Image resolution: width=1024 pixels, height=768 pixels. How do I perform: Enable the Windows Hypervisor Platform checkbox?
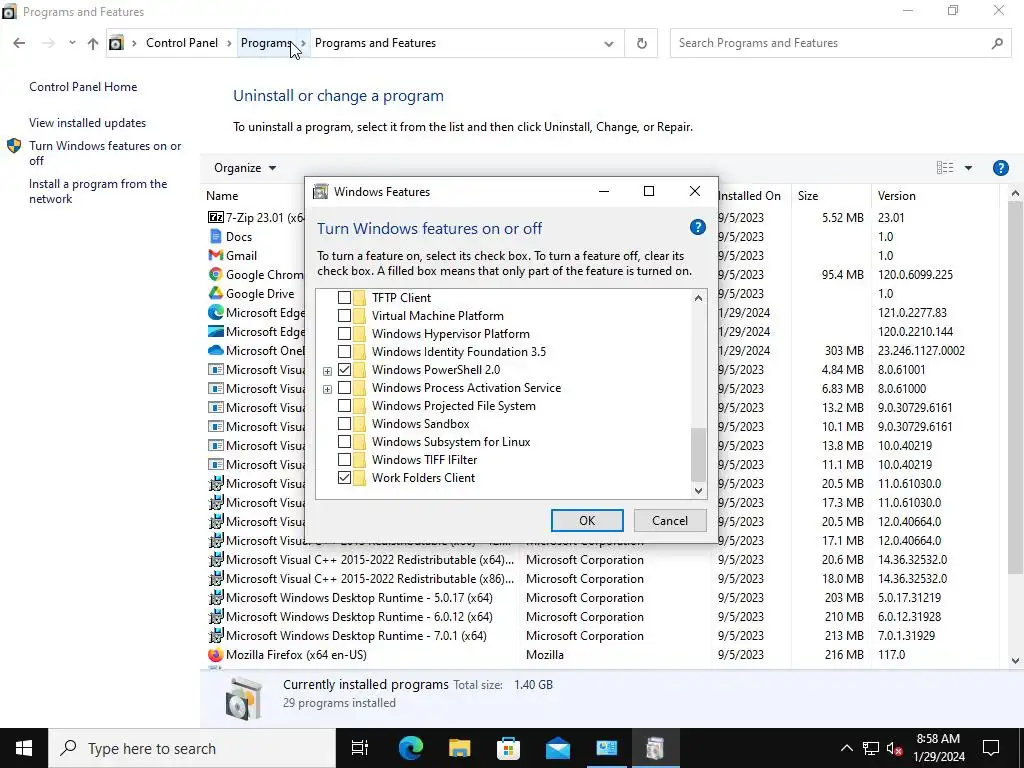344,334
